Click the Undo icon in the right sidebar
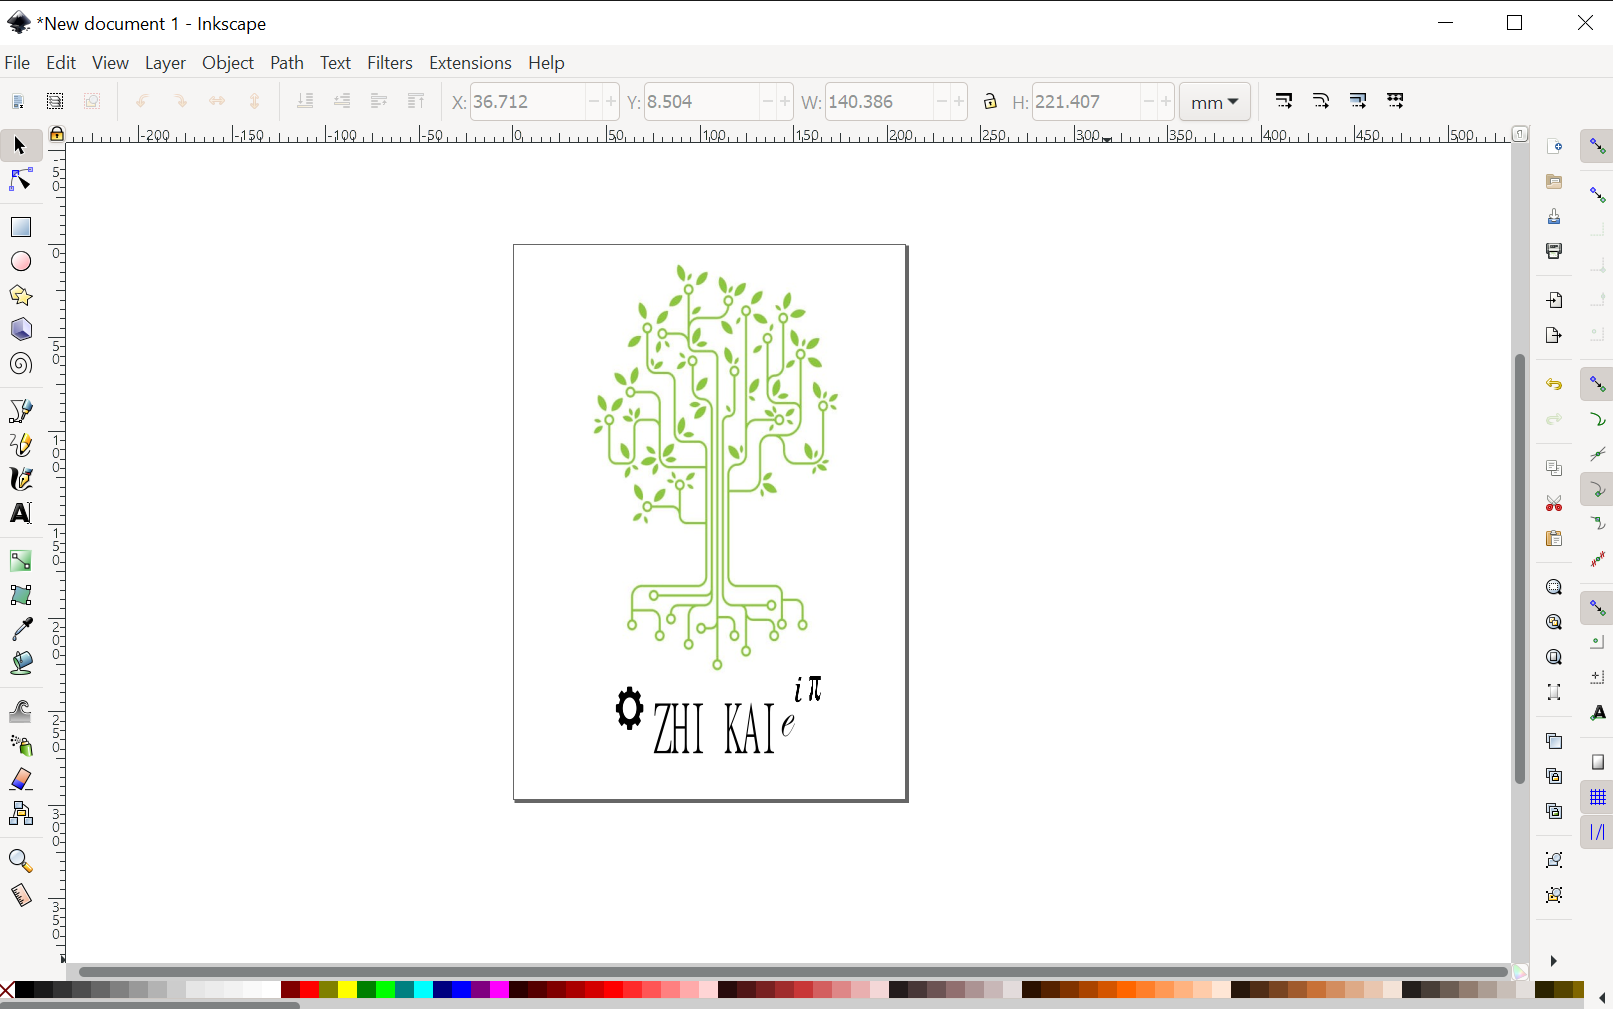Image resolution: width=1613 pixels, height=1009 pixels. [1553, 383]
